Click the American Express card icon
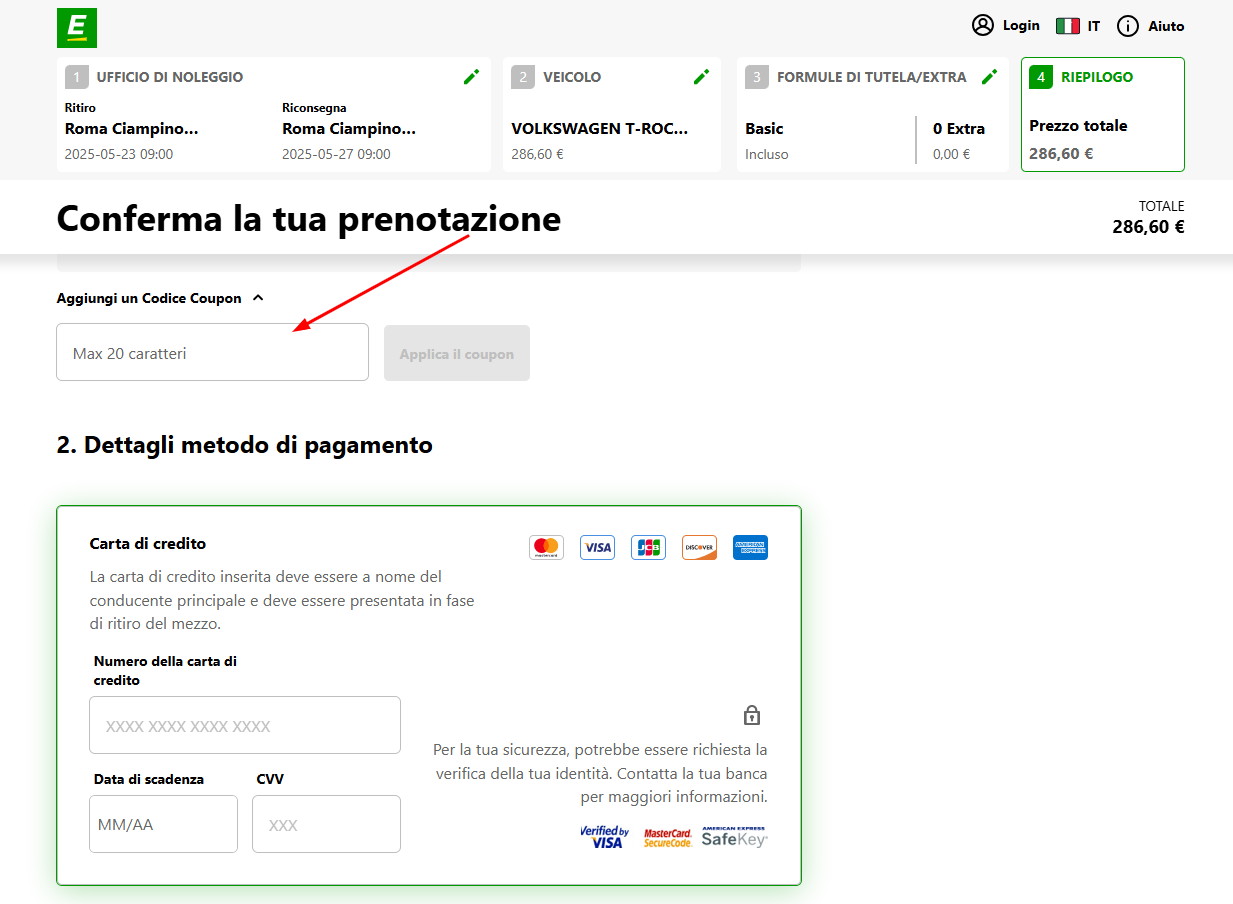Screen dimensions: 1233x904 (x=750, y=547)
